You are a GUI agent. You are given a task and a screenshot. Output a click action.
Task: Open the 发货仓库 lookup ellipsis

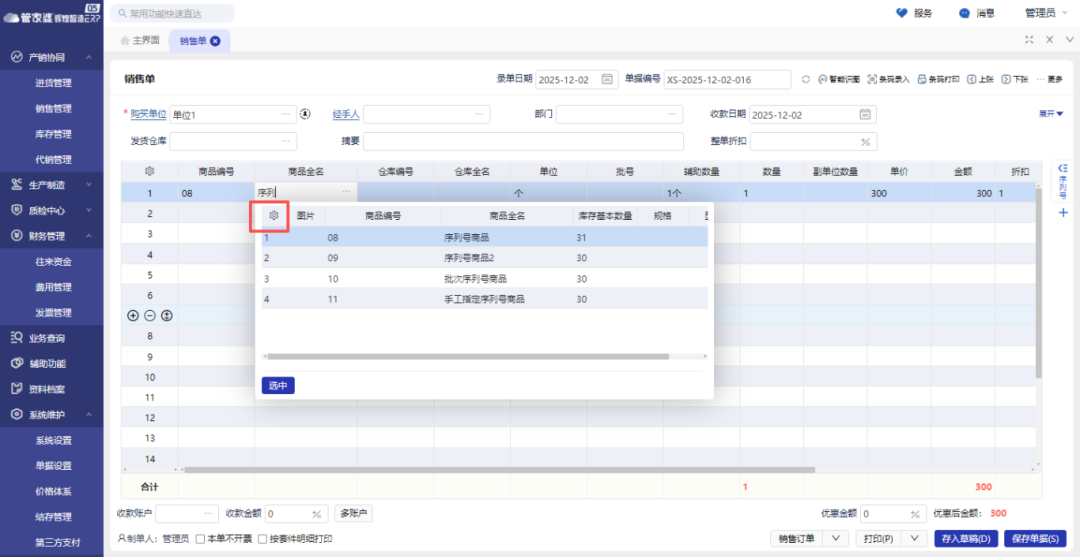pos(286,141)
